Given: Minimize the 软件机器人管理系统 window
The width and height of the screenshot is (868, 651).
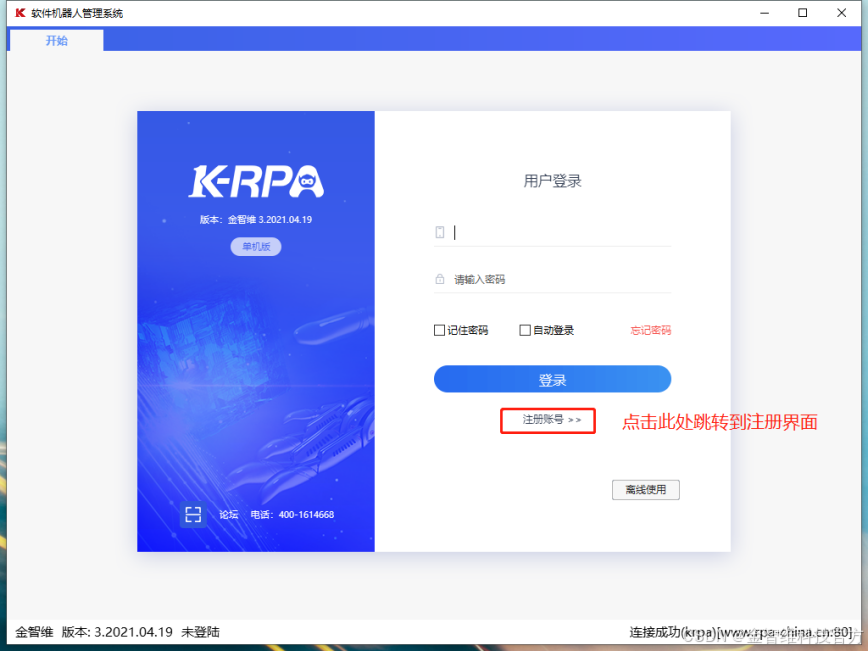Looking at the screenshot, I should click(x=764, y=13).
